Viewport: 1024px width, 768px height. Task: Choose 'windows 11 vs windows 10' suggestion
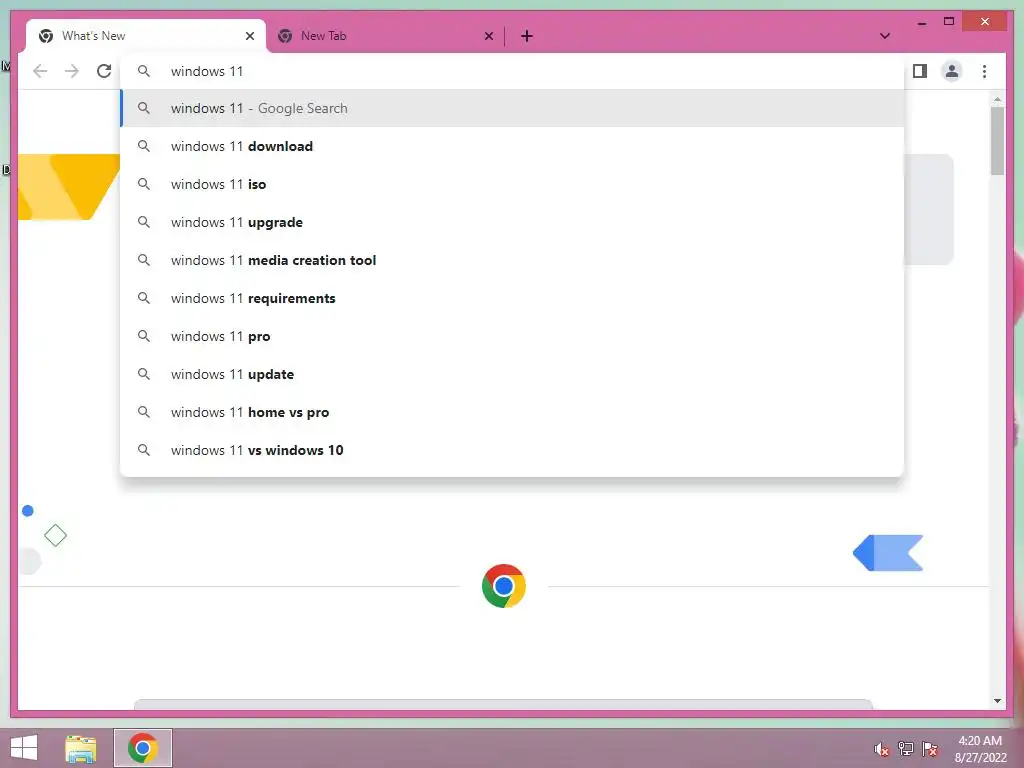pos(512,450)
